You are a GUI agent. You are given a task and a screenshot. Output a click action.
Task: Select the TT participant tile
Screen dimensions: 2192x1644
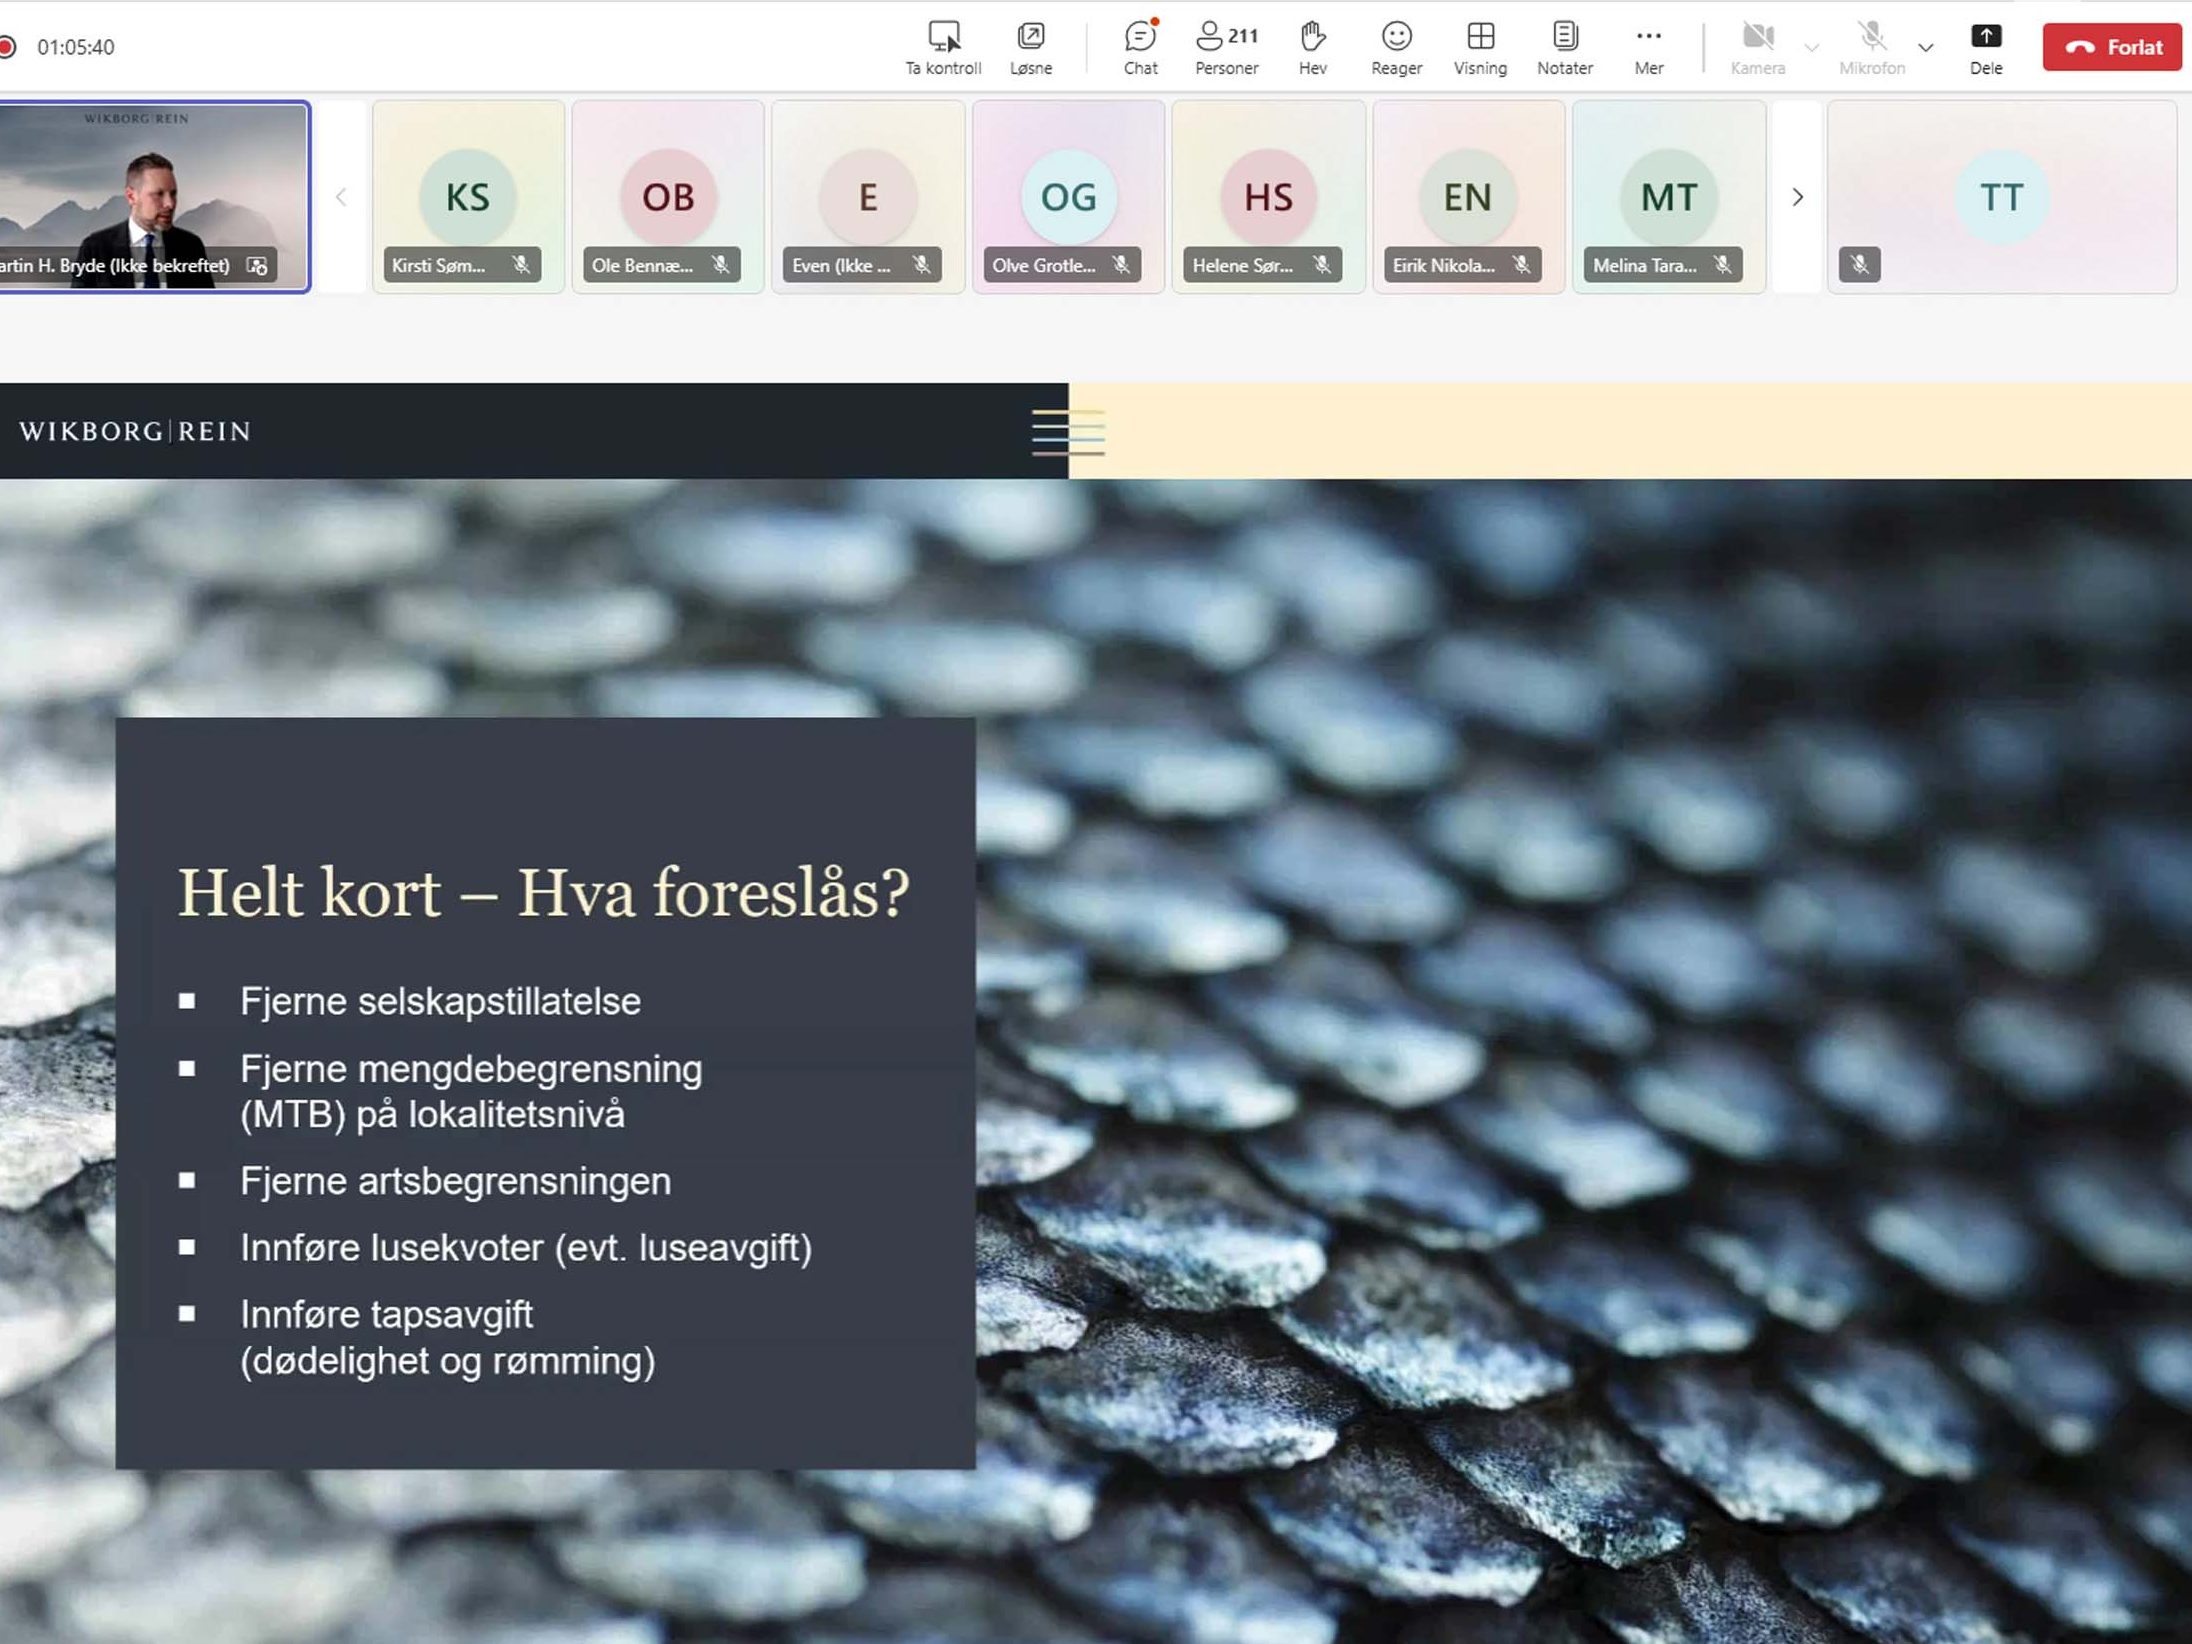[2002, 197]
